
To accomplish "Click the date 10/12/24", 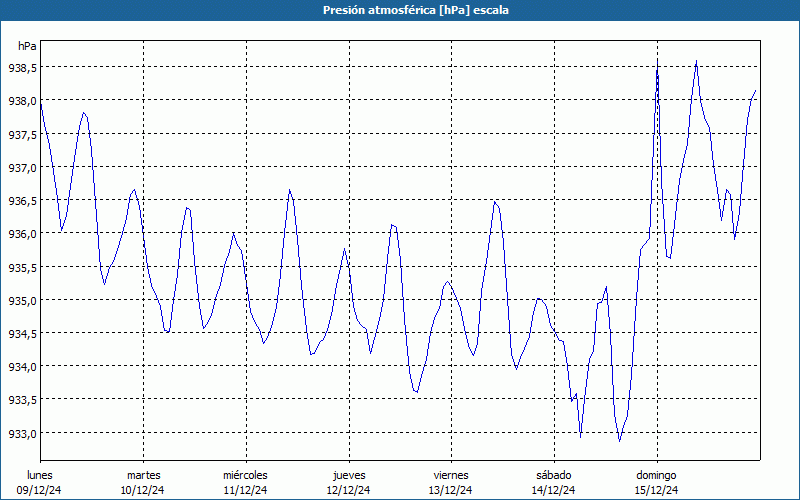I will 142,490.
